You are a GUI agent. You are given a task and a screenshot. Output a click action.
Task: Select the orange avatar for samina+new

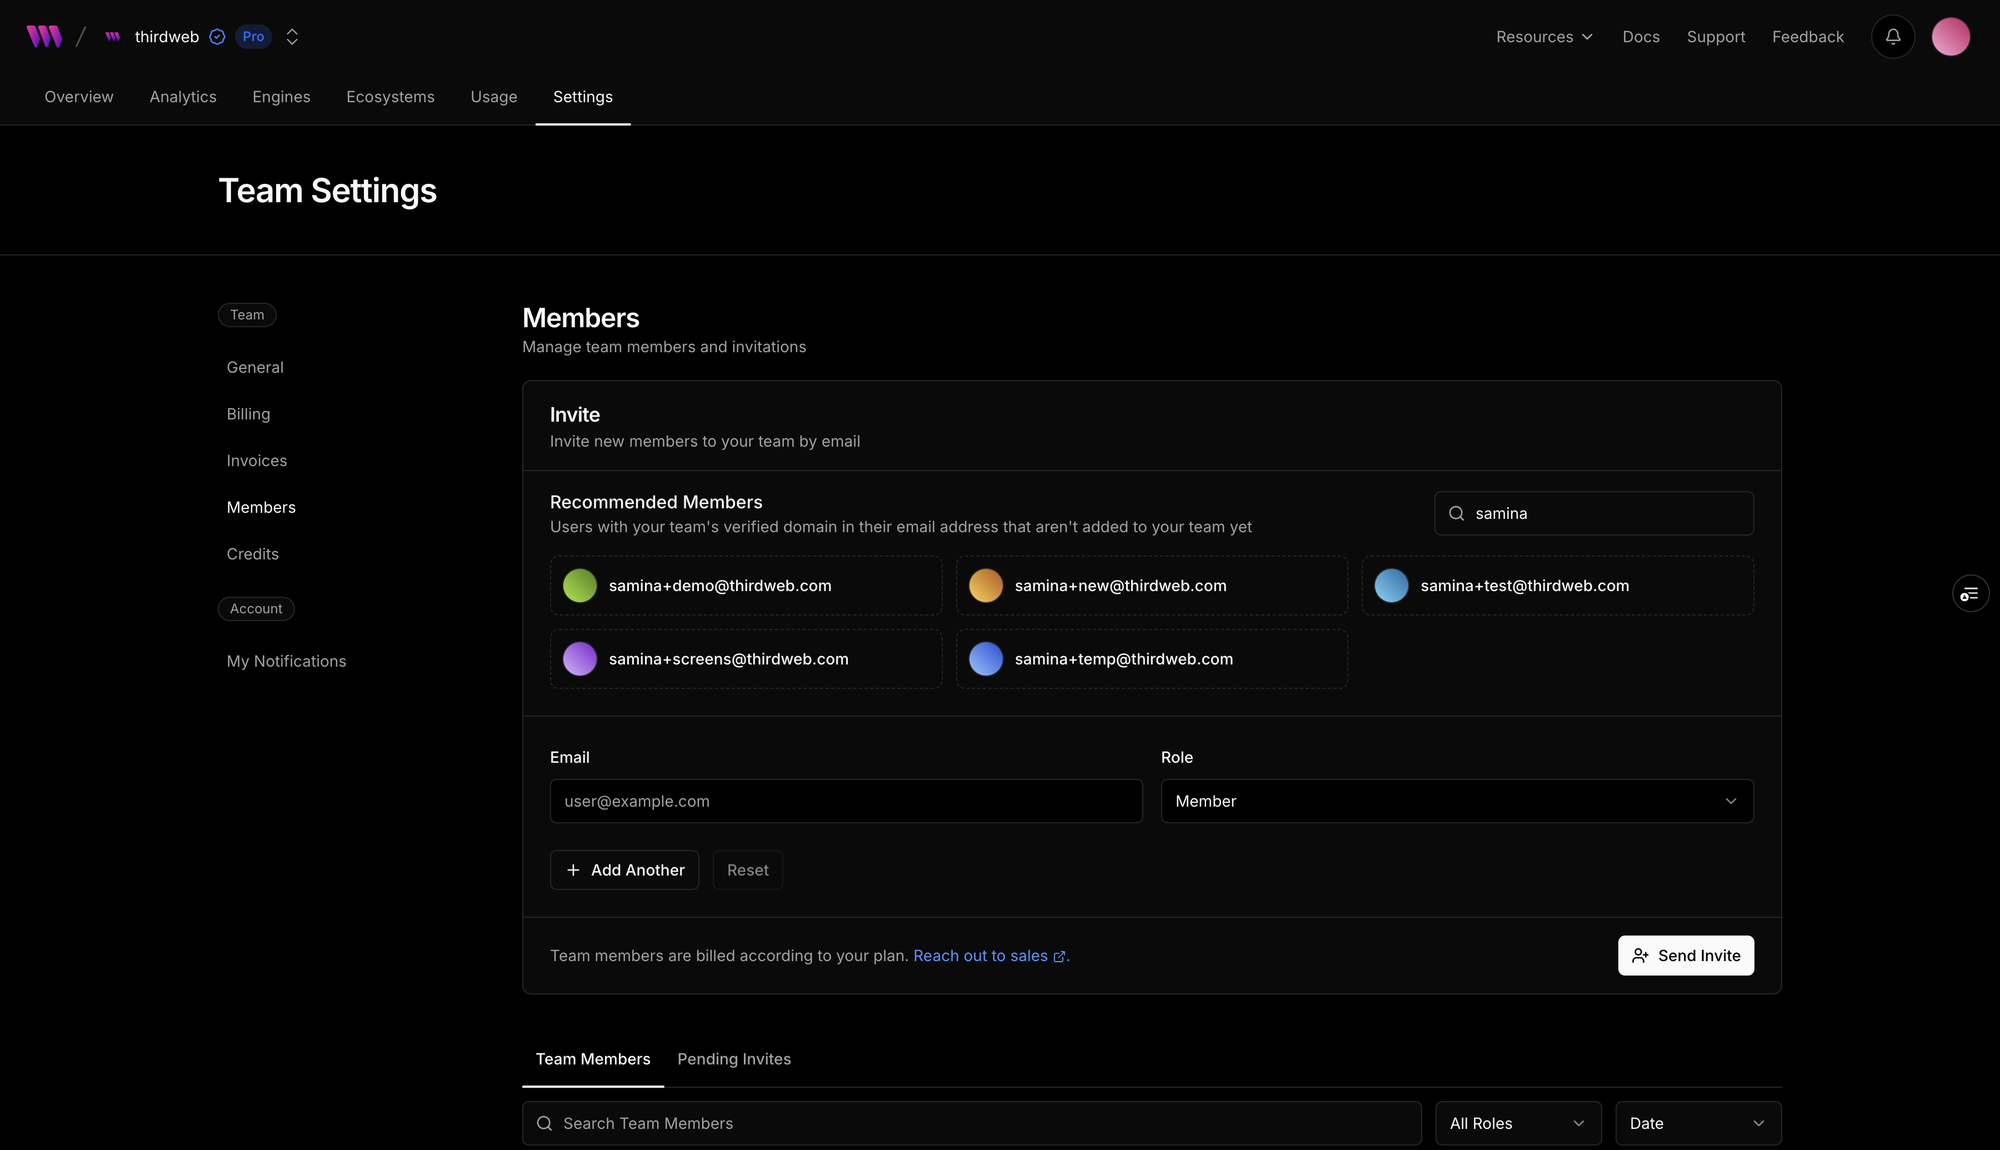[x=986, y=586]
